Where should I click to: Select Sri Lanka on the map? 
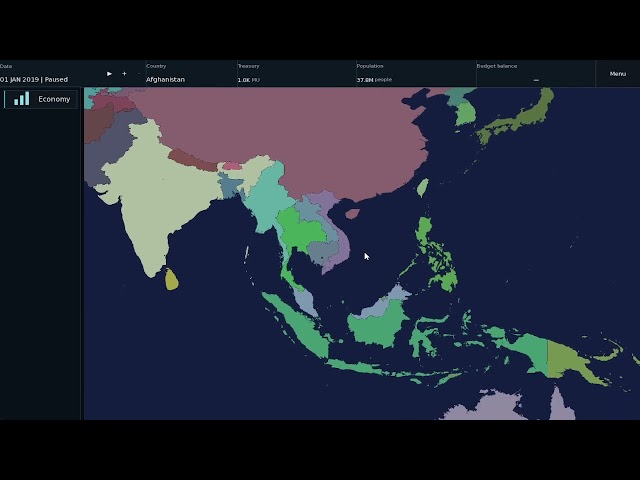172,280
